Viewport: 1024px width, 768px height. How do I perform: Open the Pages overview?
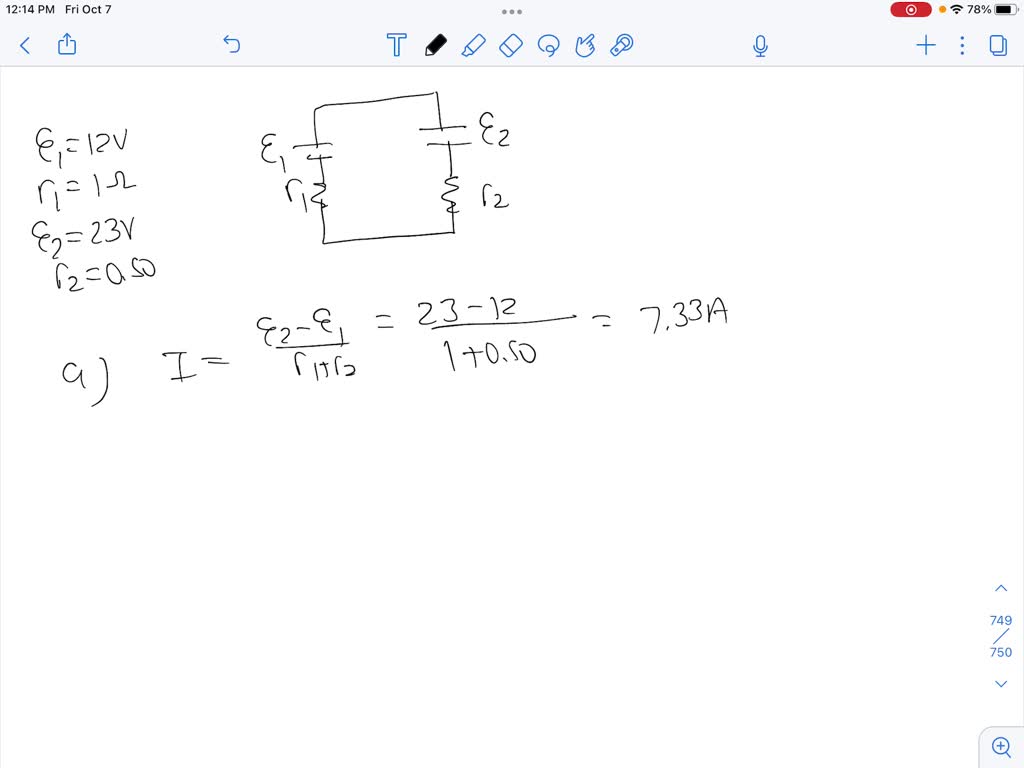coord(997,45)
